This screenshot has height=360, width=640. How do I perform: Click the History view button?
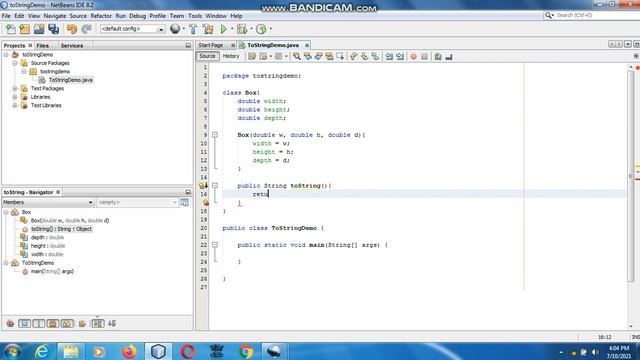click(x=231, y=56)
